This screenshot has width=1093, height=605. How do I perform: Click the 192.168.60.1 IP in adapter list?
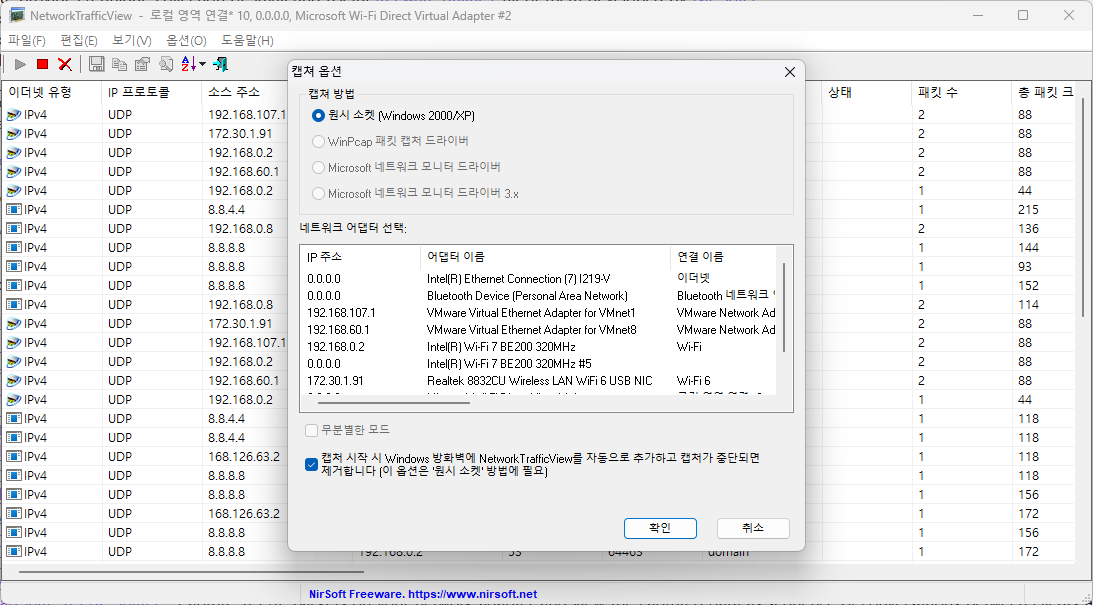338,330
